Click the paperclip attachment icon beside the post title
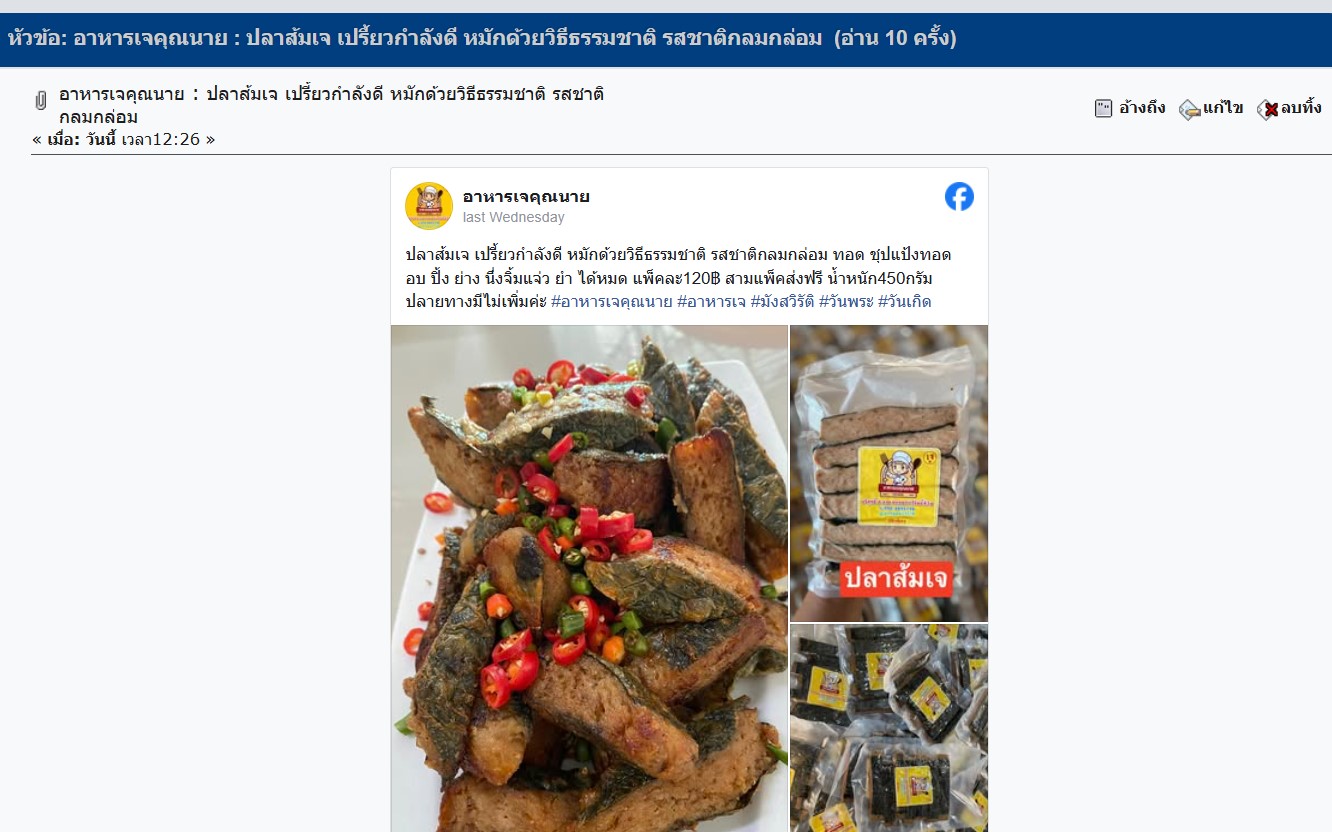Screen dimensions: 1332x832 click(x=41, y=100)
